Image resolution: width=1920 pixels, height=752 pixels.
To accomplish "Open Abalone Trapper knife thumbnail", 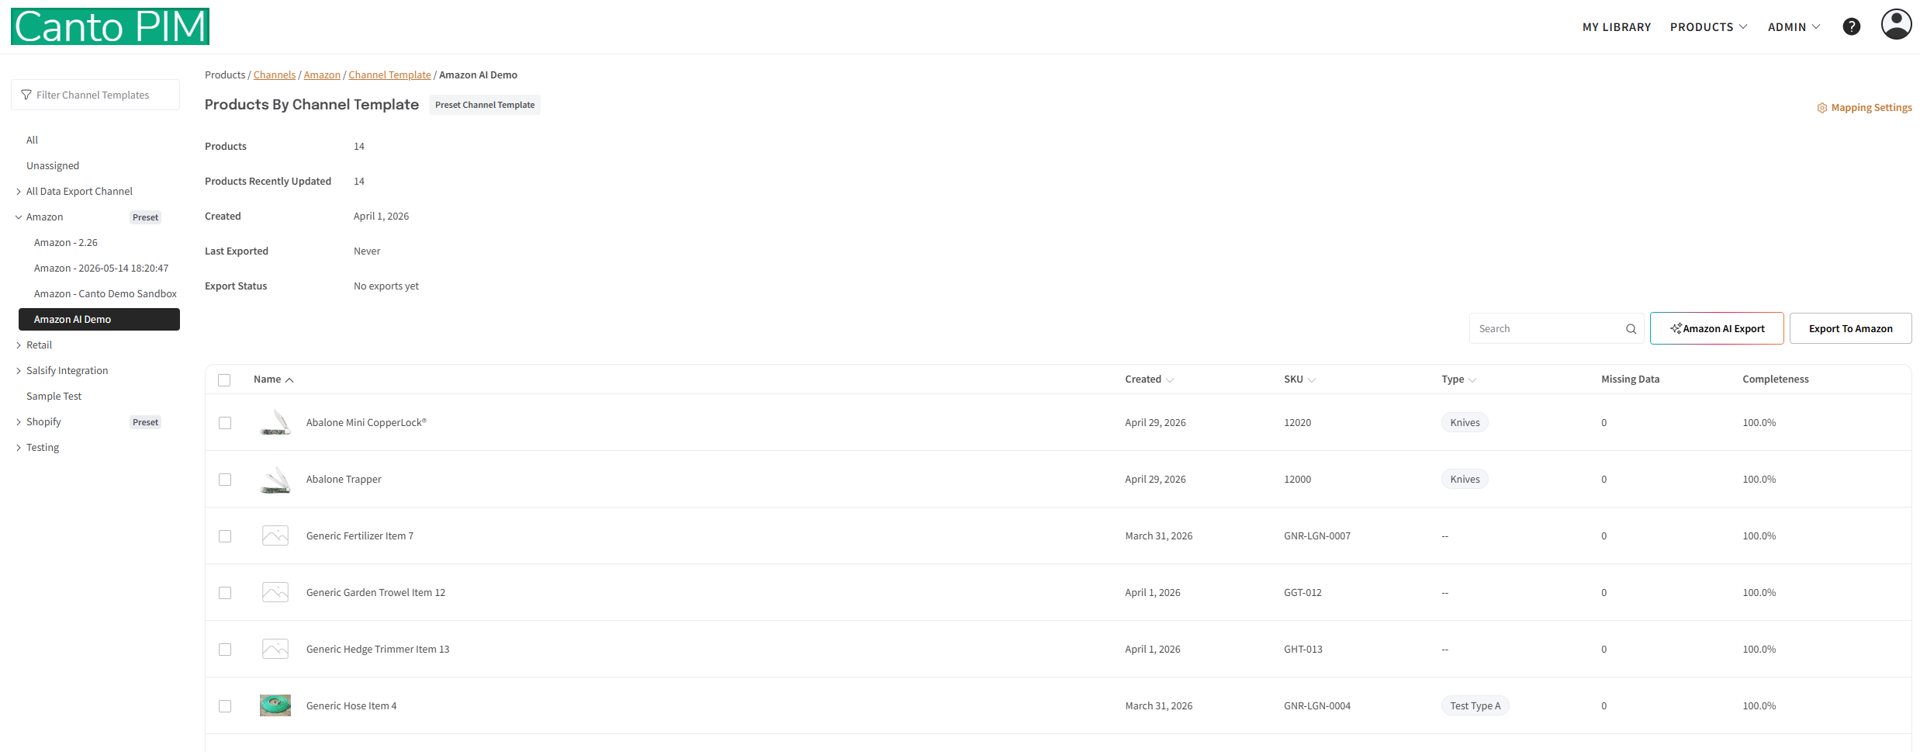I will (275, 480).
